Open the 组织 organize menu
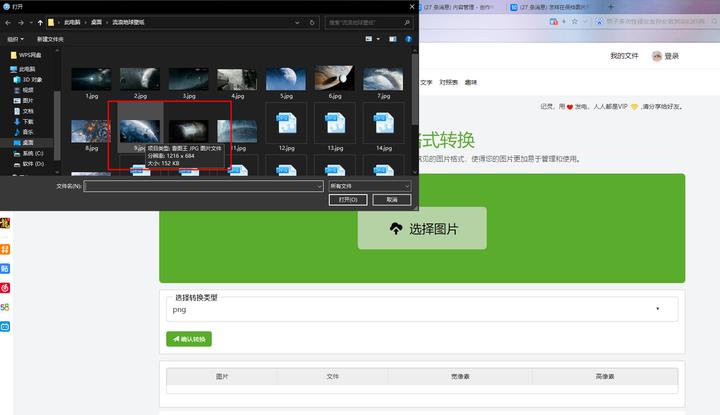 pyautogui.click(x=15, y=39)
